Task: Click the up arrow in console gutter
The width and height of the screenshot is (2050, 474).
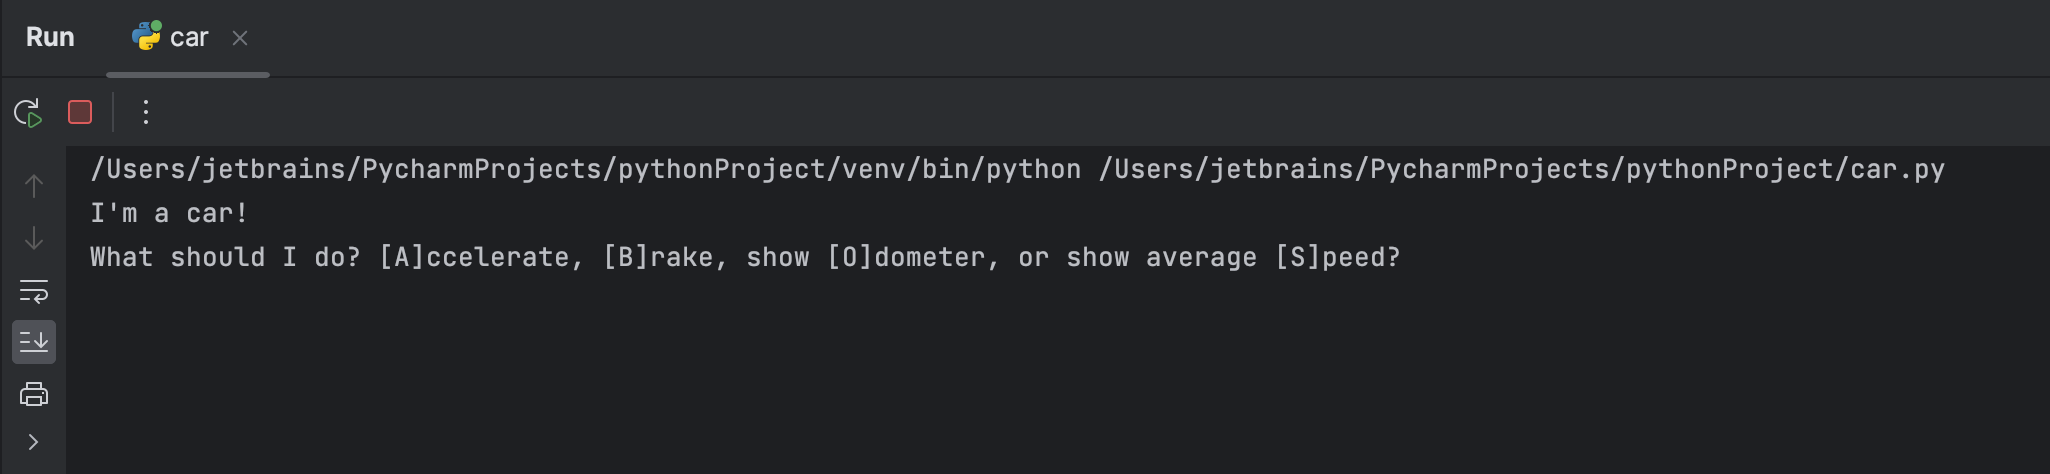Action: (x=34, y=186)
